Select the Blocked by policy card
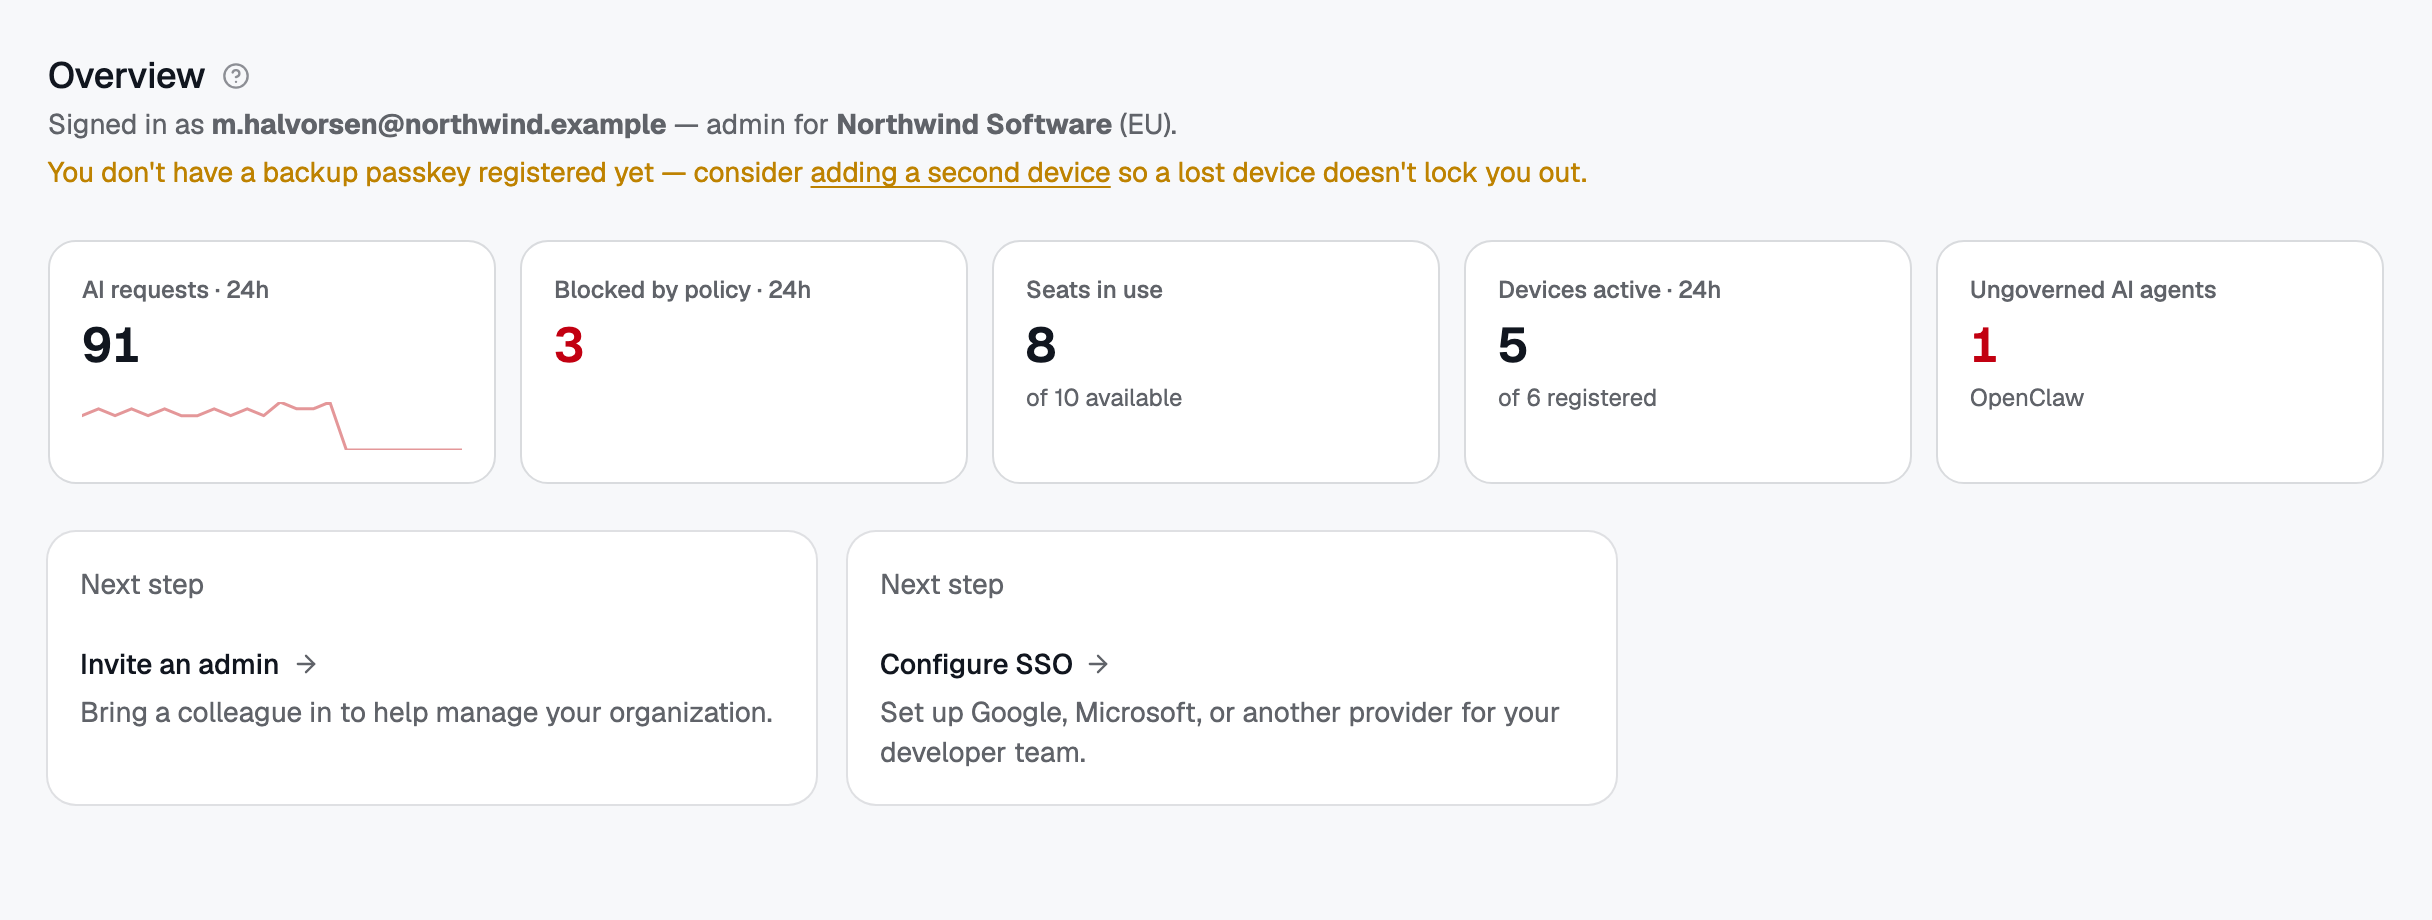Screen dimensions: 2432x920 [x=744, y=362]
